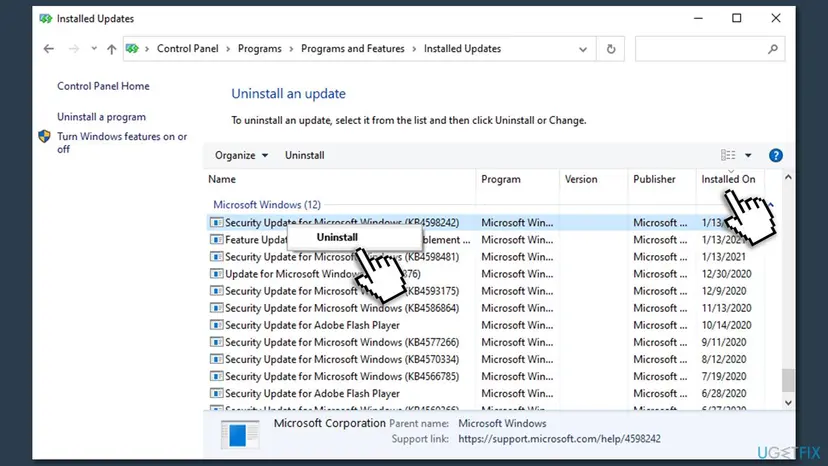
Task: Click the icon of the 10/14/2020 Flash Player update
Action: 217,325
